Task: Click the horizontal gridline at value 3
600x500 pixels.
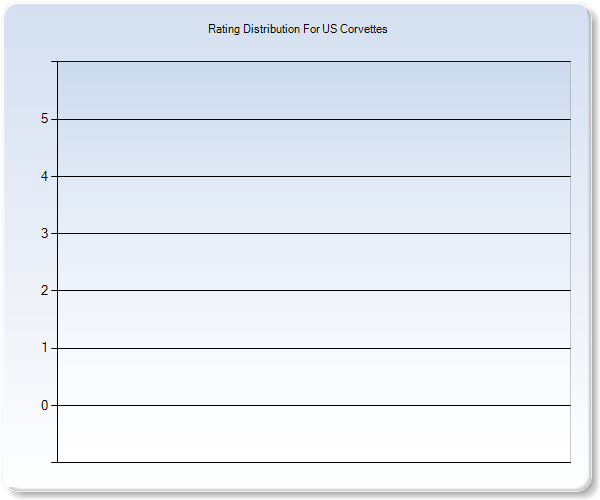Action: click(x=313, y=233)
